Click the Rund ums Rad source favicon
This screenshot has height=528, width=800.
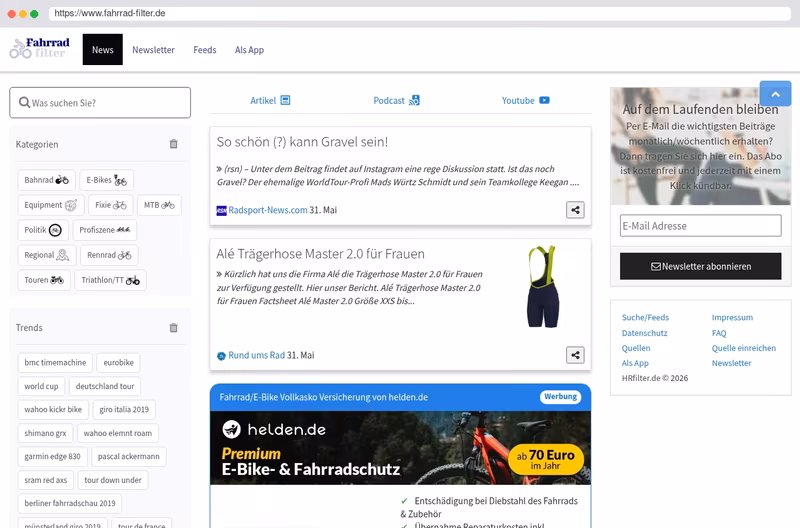click(221, 356)
